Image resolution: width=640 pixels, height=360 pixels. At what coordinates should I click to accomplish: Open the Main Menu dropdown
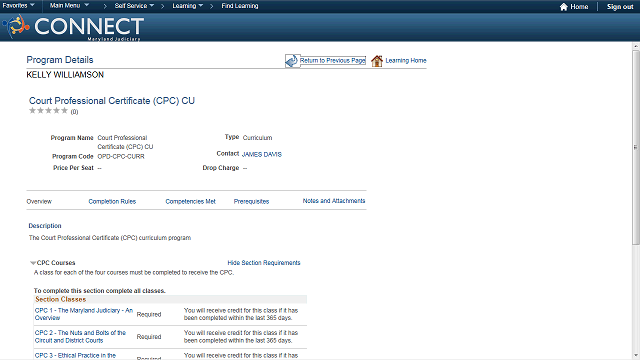[69, 5]
